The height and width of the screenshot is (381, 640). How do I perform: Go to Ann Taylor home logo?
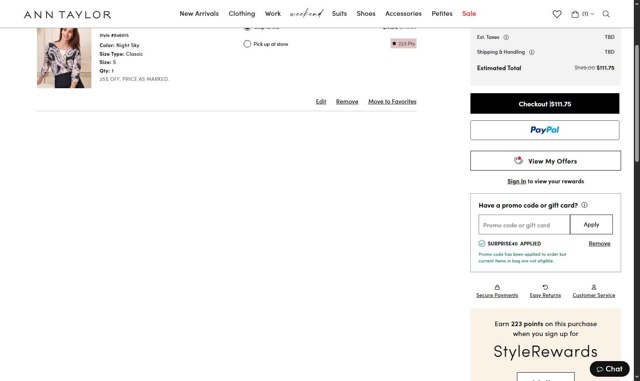(x=67, y=15)
